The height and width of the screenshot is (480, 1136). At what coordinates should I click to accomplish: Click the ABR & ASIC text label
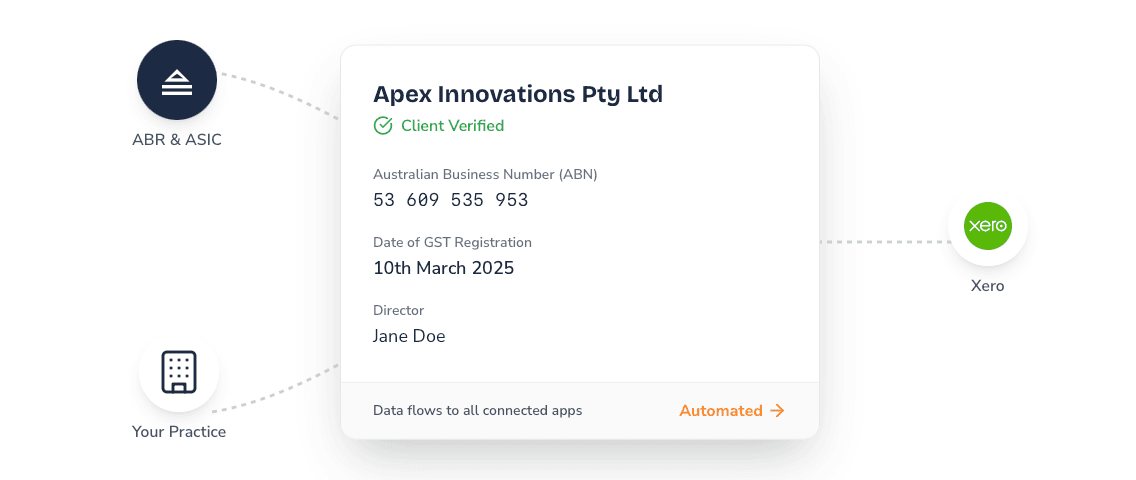pyautogui.click(x=177, y=140)
